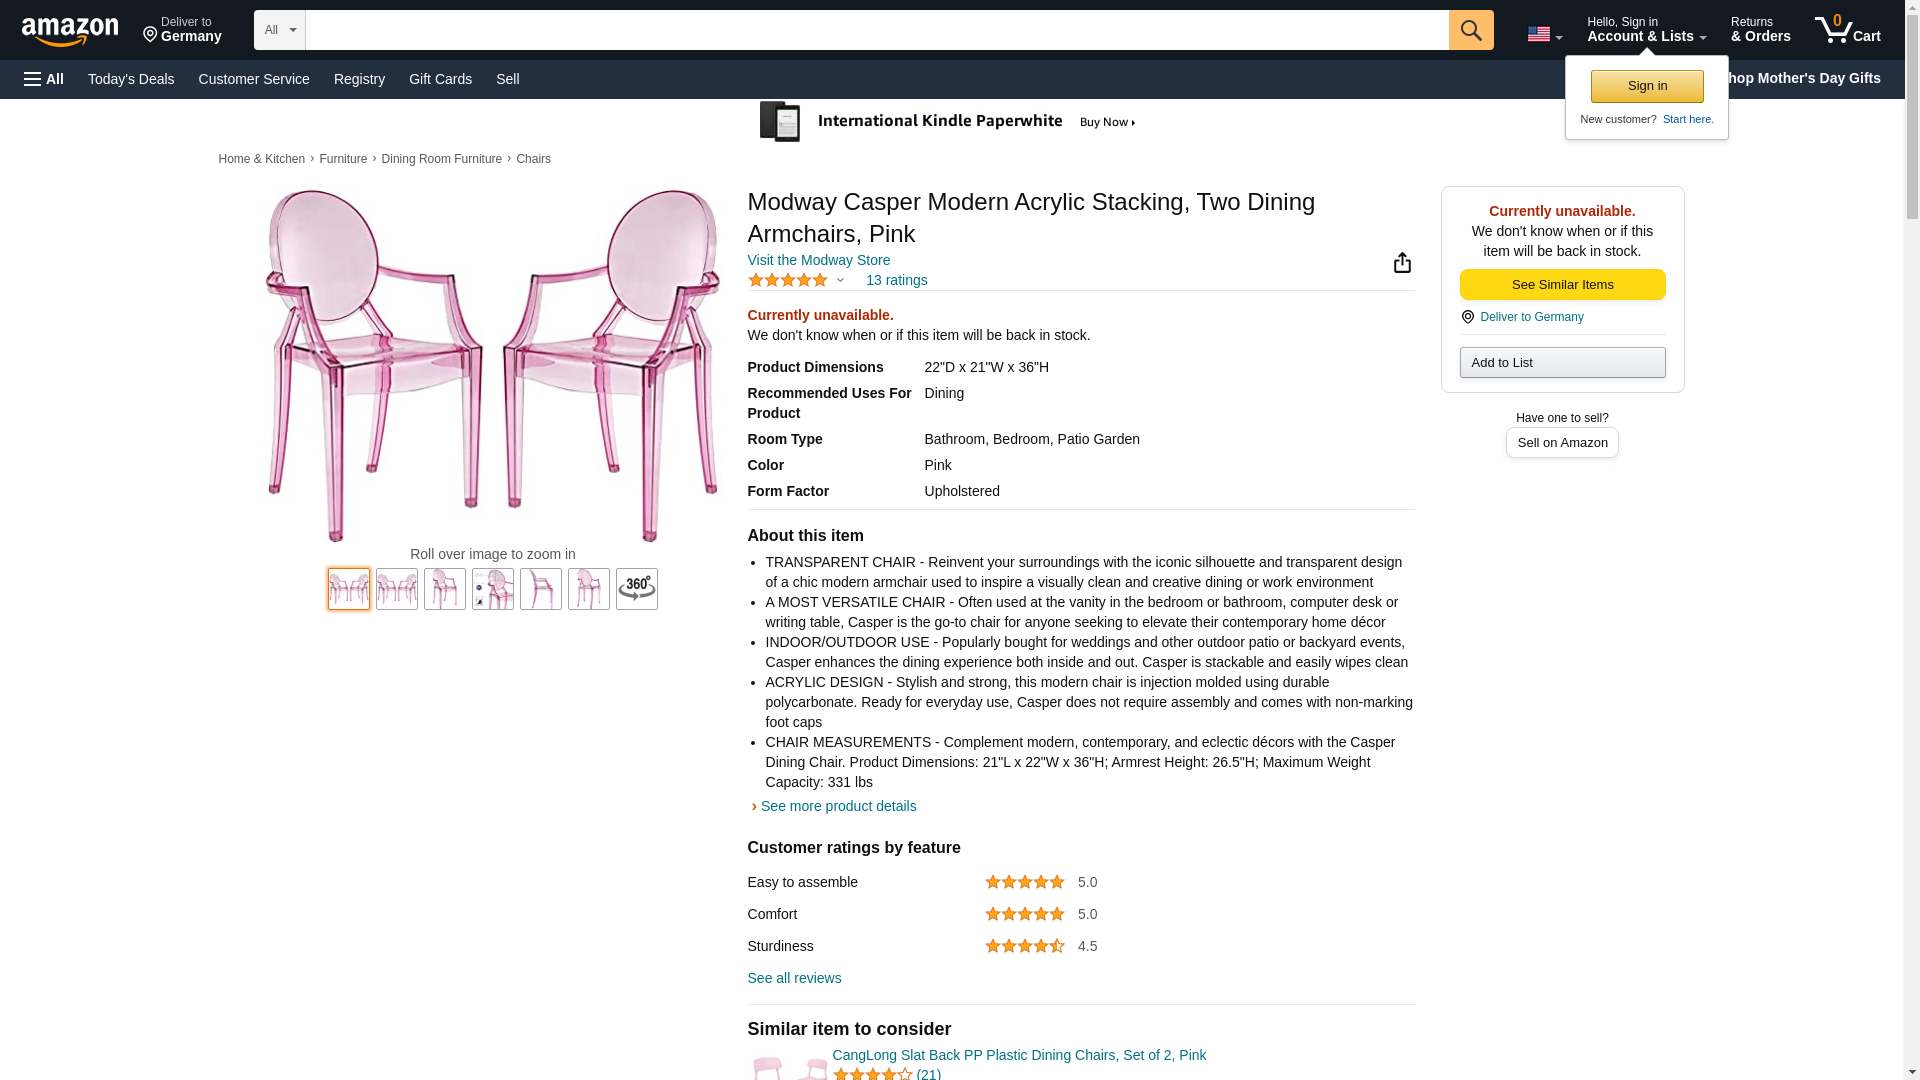Viewport: 1920px width, 1080px height.
Task: Click the share icon
Action: 1402,262
